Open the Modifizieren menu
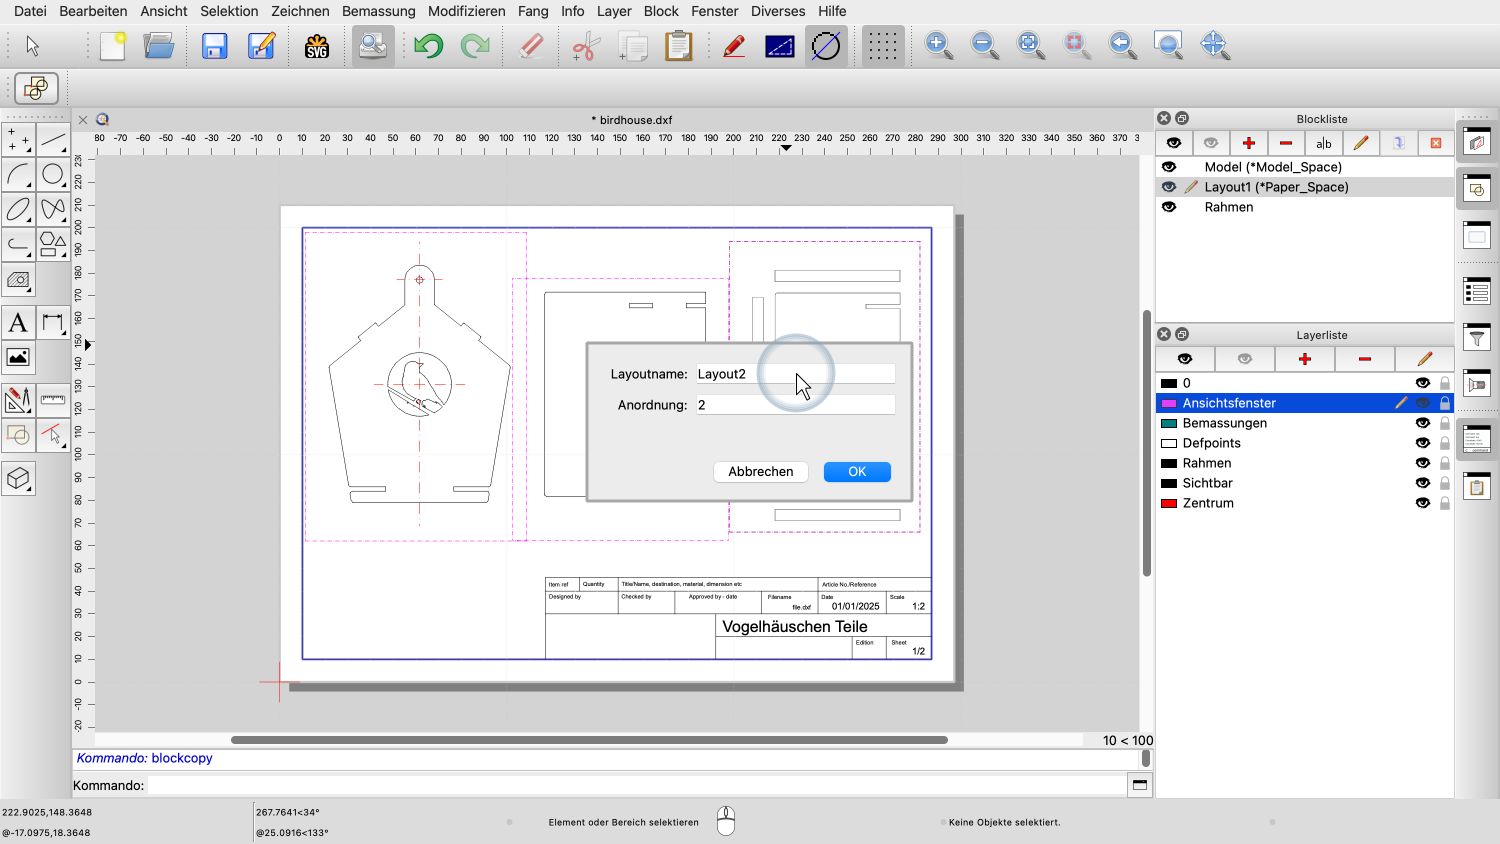This screenshot has height=844, width=1500. [x=466, y=11]
